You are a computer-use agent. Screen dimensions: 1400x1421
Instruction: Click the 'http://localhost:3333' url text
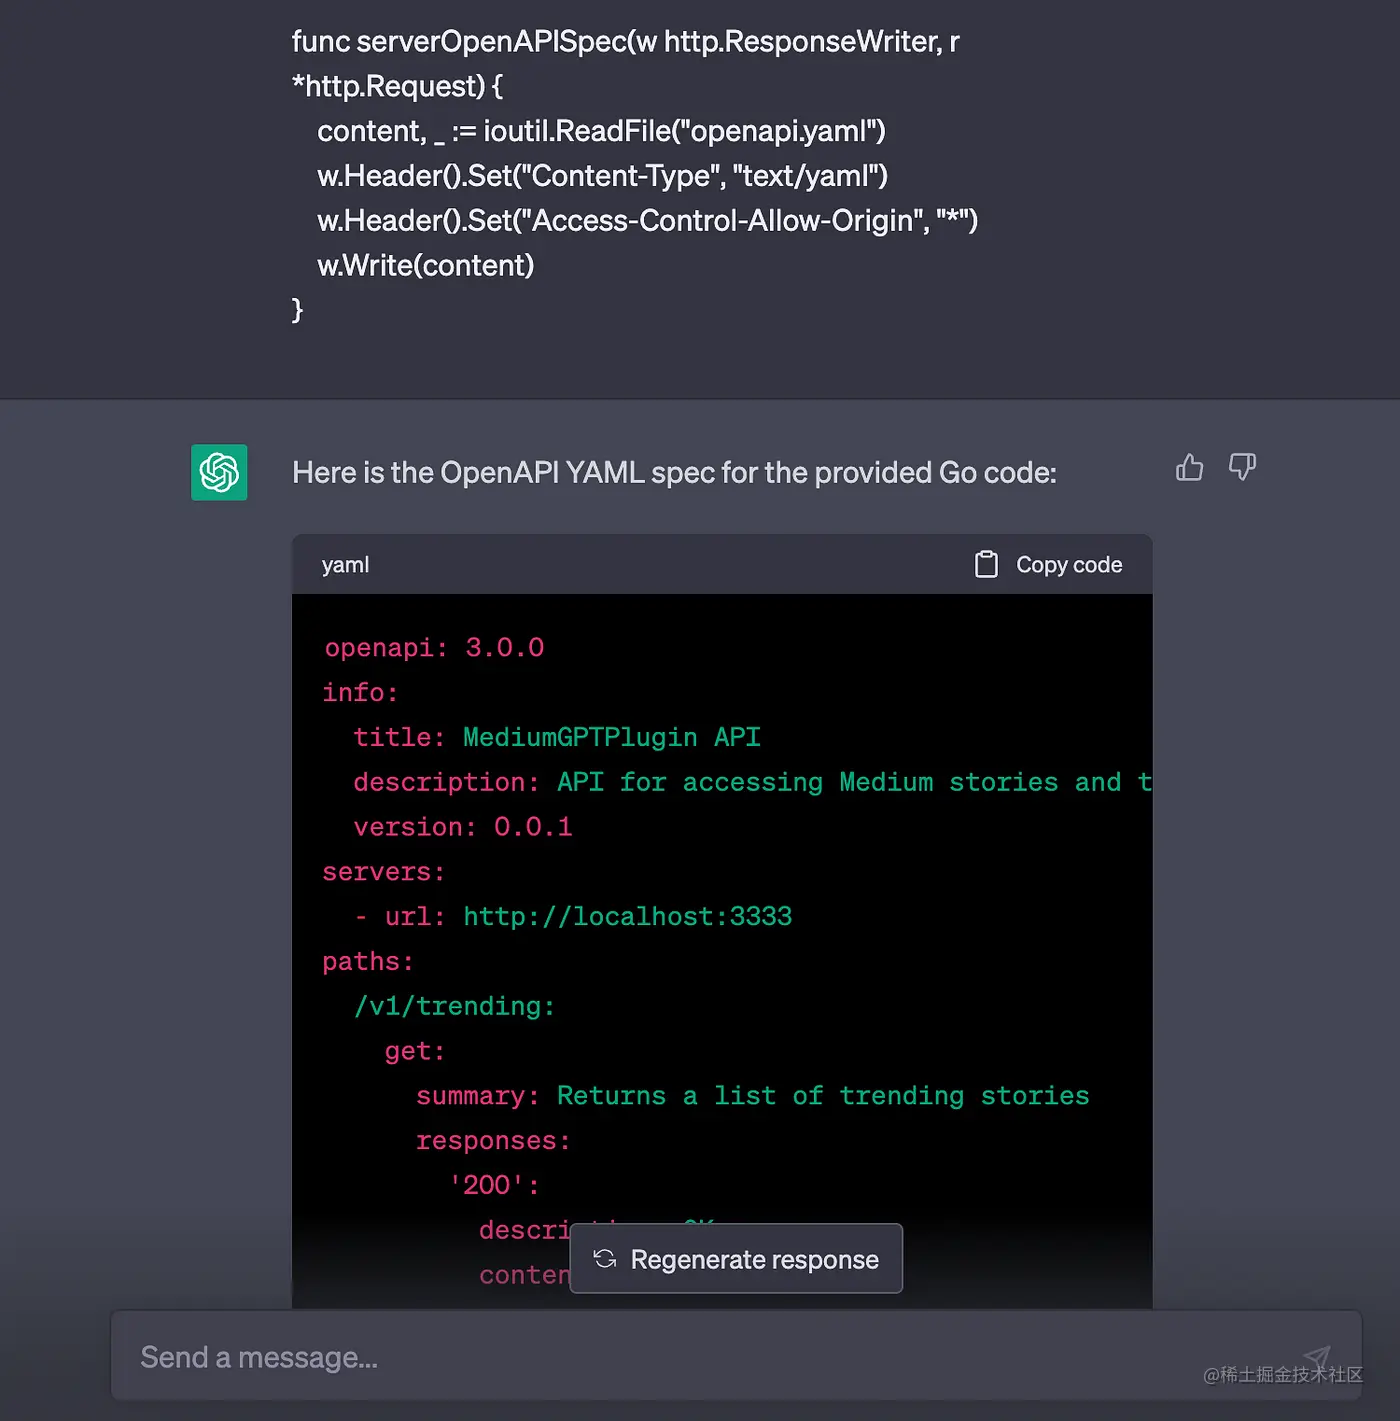[x=627, y=917]
